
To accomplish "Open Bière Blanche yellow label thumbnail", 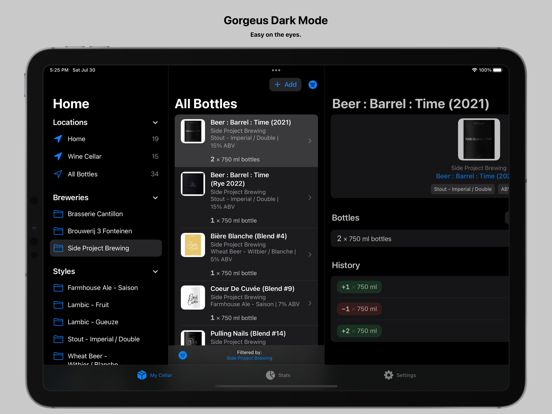I will click(193, 245).
